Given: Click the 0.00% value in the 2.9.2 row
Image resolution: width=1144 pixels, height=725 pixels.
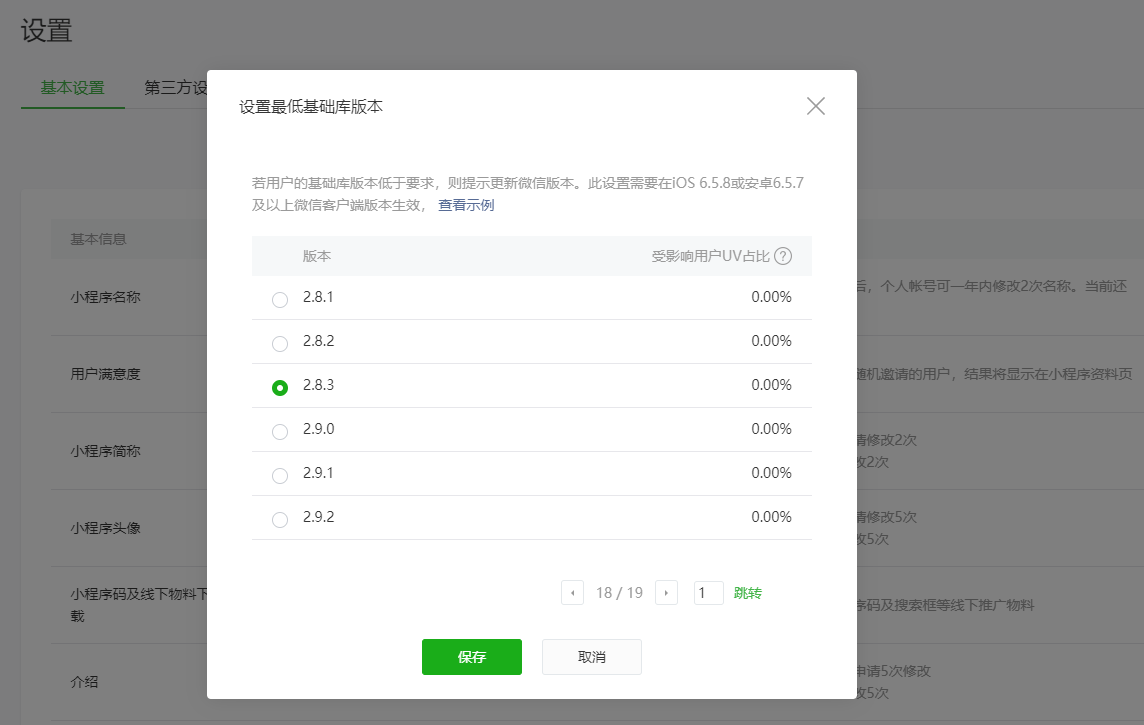Looking at the screenshot, I should pos(771,516).
